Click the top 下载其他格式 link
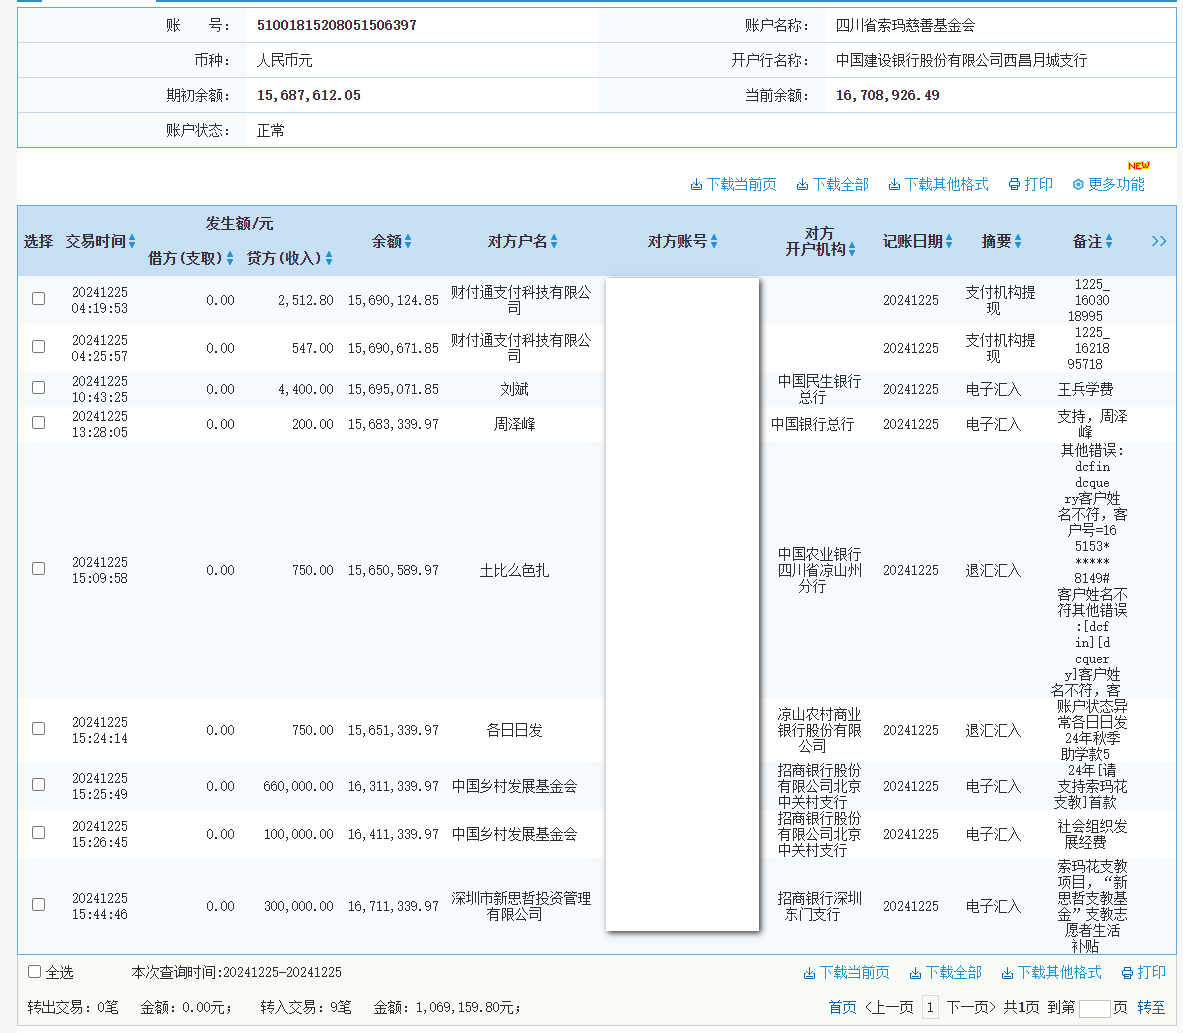This screenshot has height=1033, width=1183. click(x=946, y=185)
